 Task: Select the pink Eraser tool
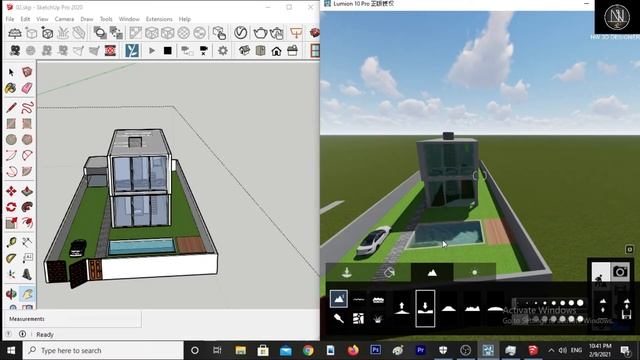point(27,88)
